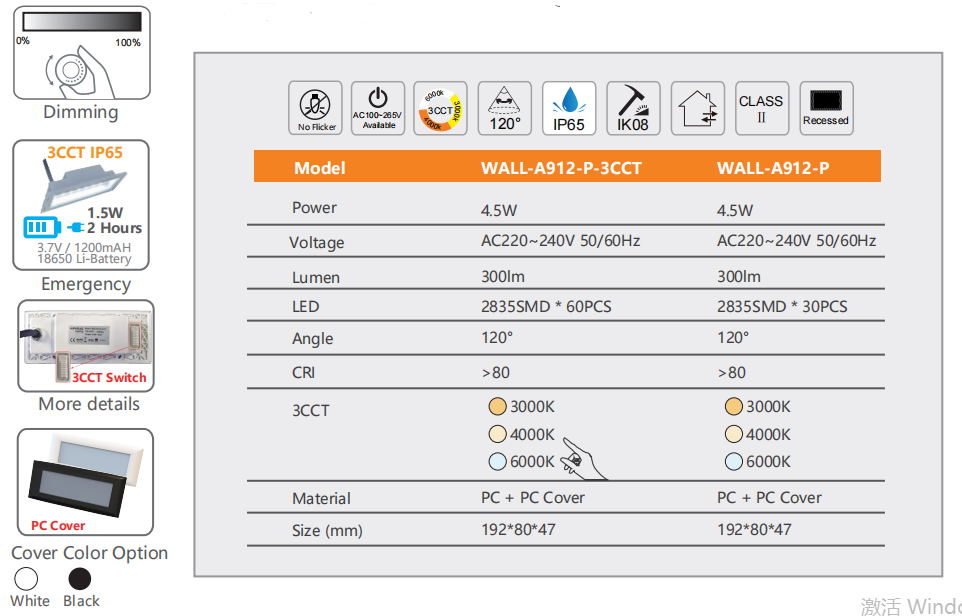Click the 120° beam angle icon
962x616 pixels.
pyautogui.click(x=505, y=108)
